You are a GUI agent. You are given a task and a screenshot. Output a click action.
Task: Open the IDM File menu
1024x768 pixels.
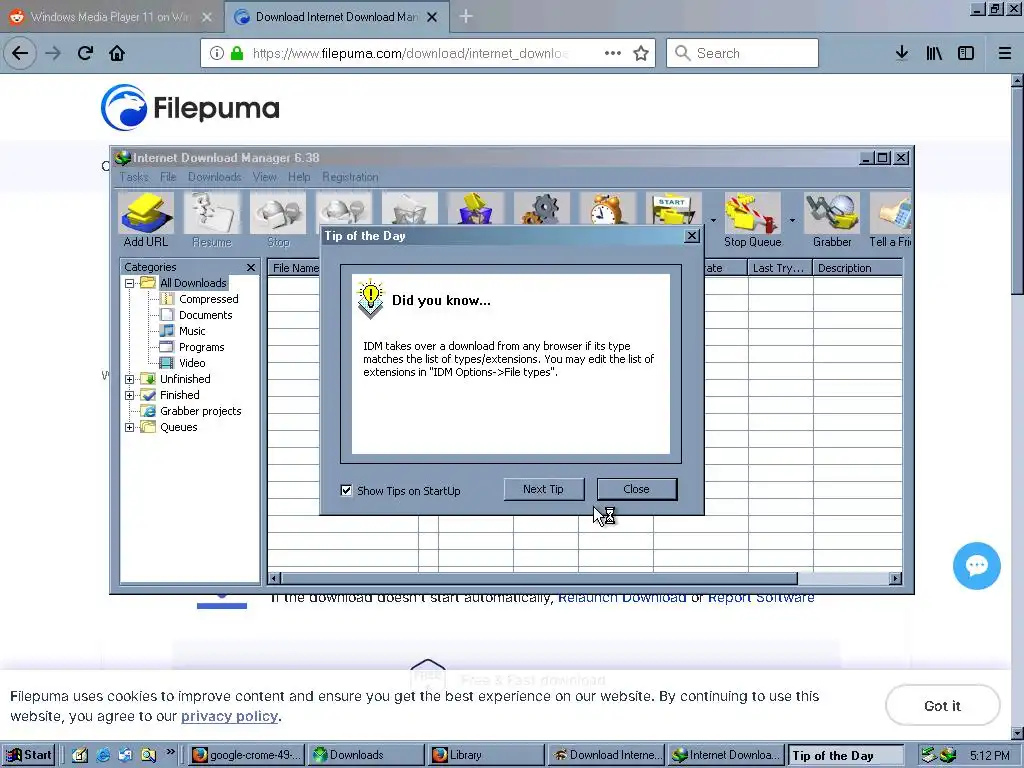(168, 177)
